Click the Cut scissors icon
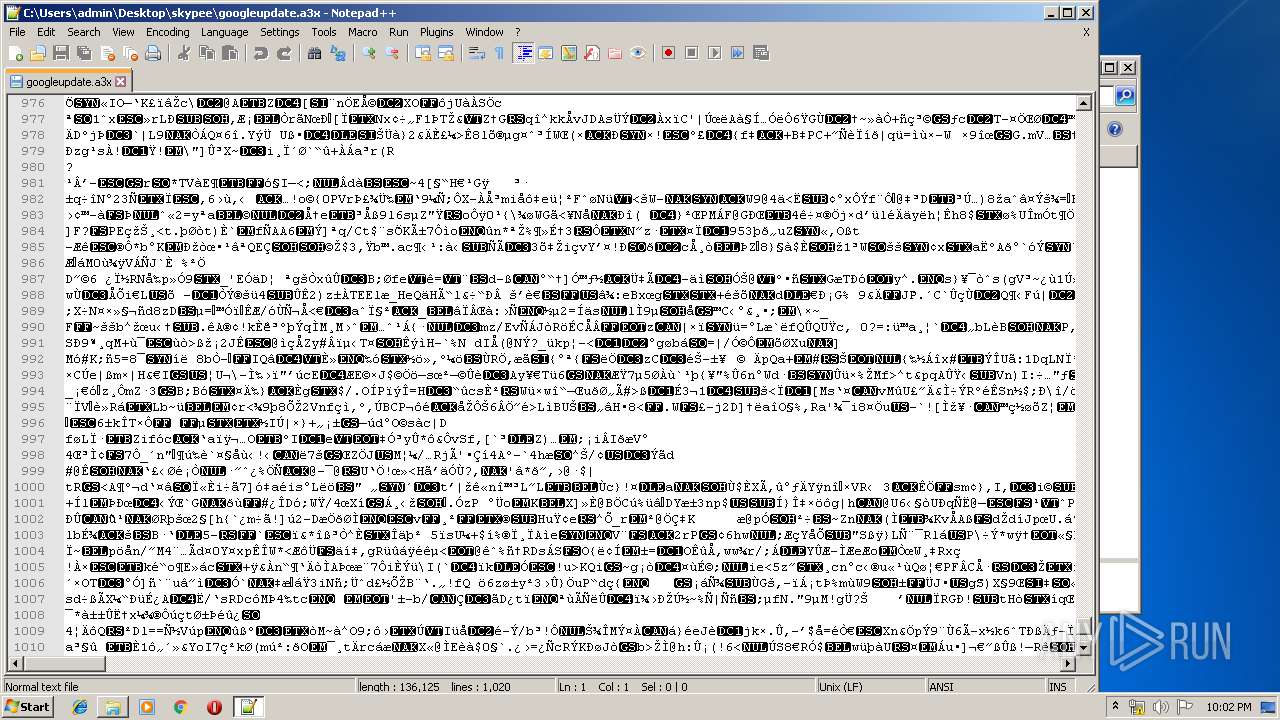Screen dimensions: 1280x720 183,52
